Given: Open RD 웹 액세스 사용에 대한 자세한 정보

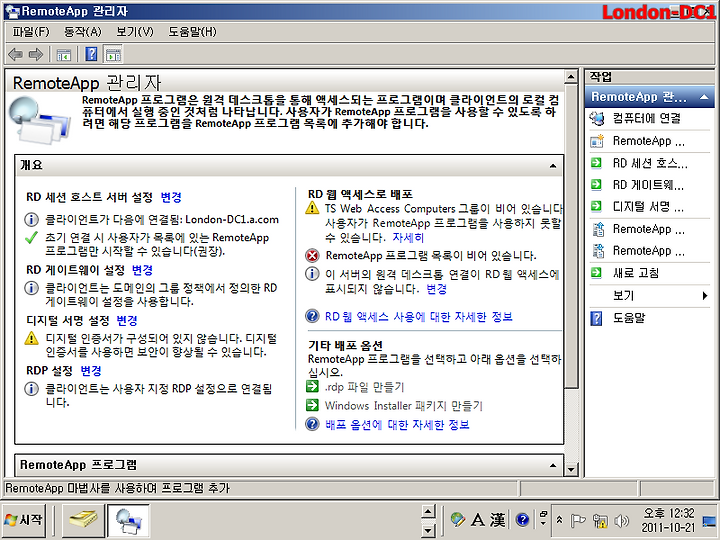Looking at the screenshot, I should [419, 316].
